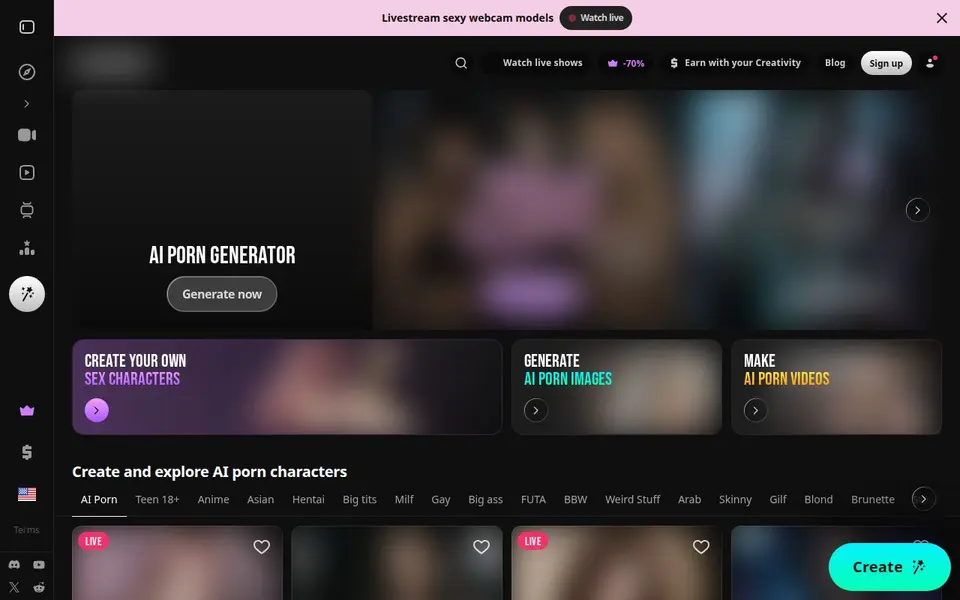Screen dimensions: 960x600
Task: Favorite the second character card via heart
Action: 481,547
